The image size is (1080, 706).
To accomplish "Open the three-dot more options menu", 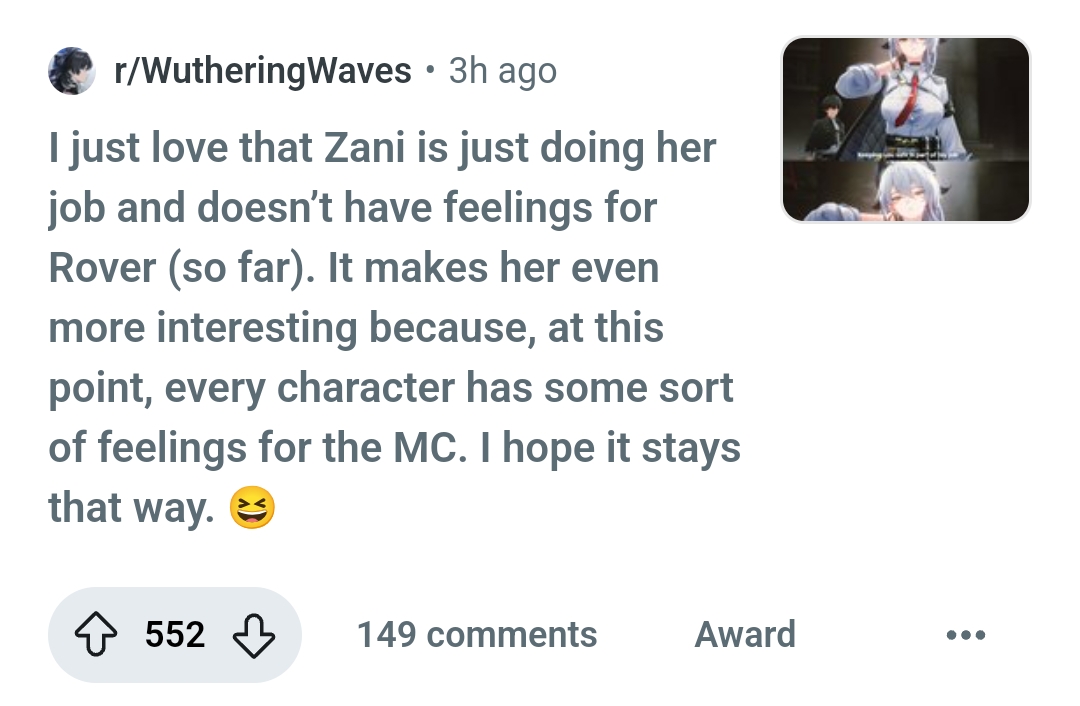I will pyautogui.click(x=966, y=634).
